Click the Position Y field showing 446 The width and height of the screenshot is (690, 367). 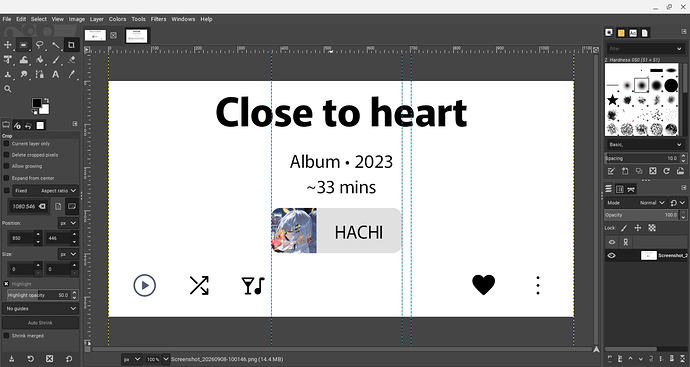pos(58,238)
